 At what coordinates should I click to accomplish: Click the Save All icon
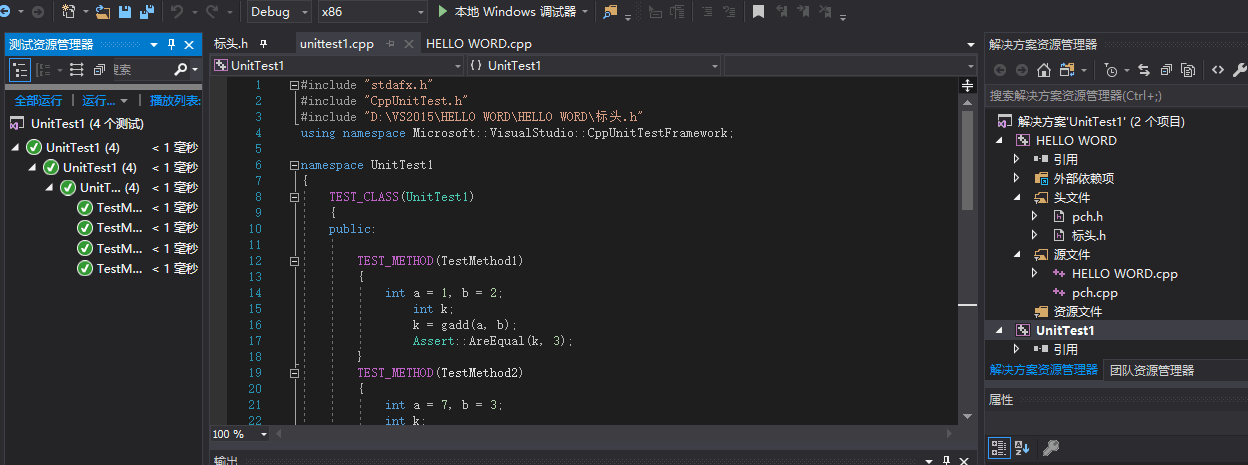coord(147,12)
